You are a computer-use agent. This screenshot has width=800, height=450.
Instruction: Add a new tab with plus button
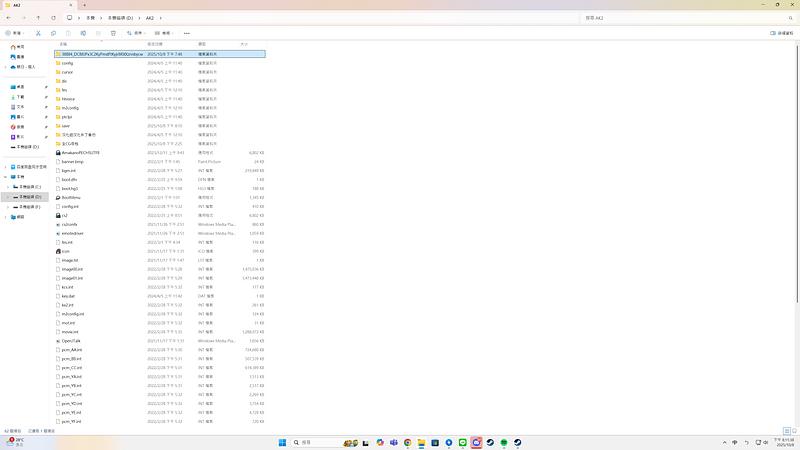[x=85, y=5]
